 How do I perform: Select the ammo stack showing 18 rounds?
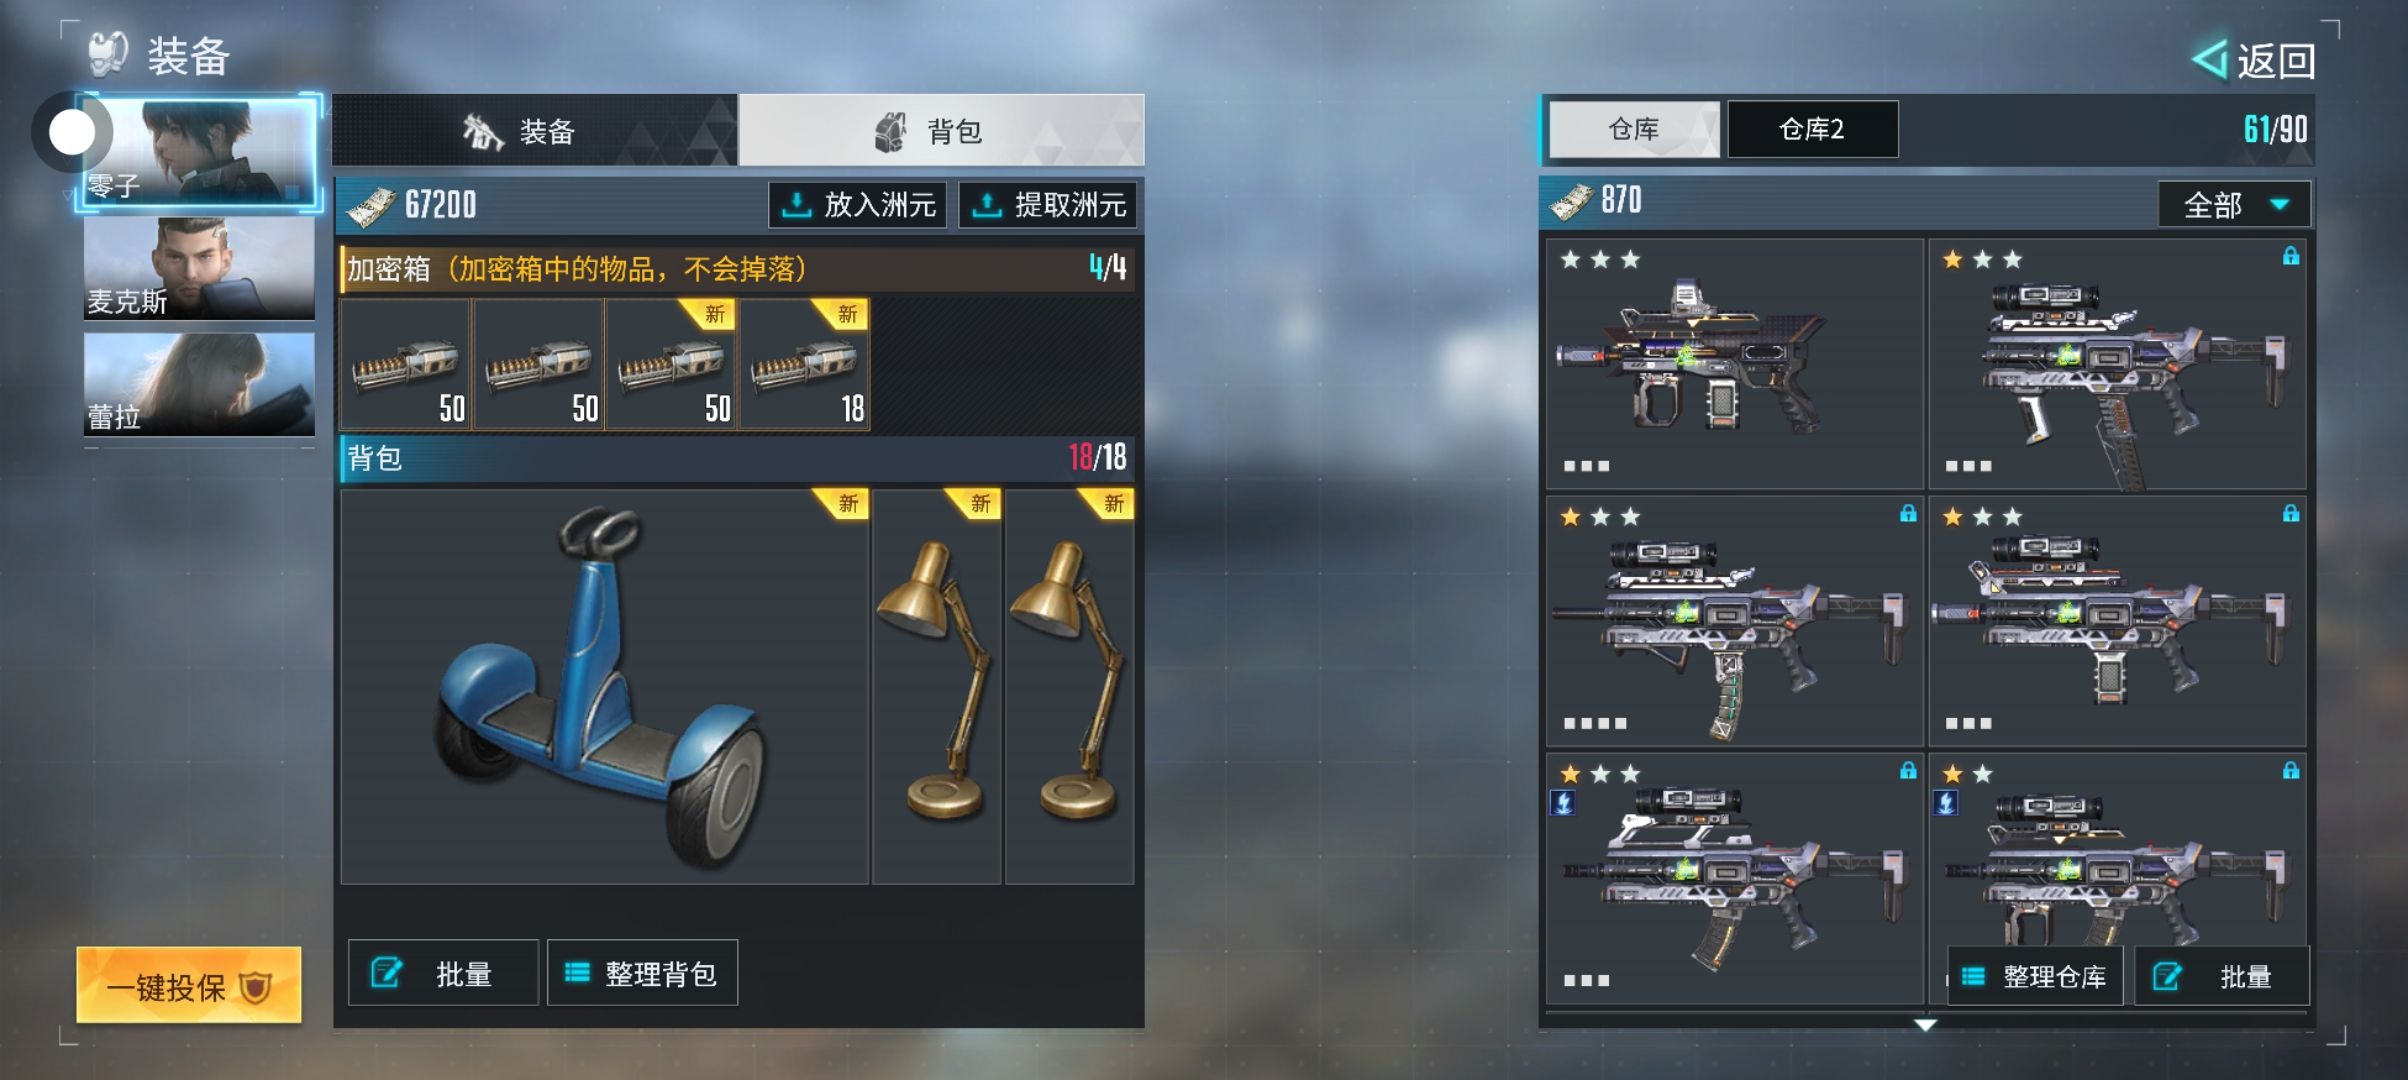805,365
